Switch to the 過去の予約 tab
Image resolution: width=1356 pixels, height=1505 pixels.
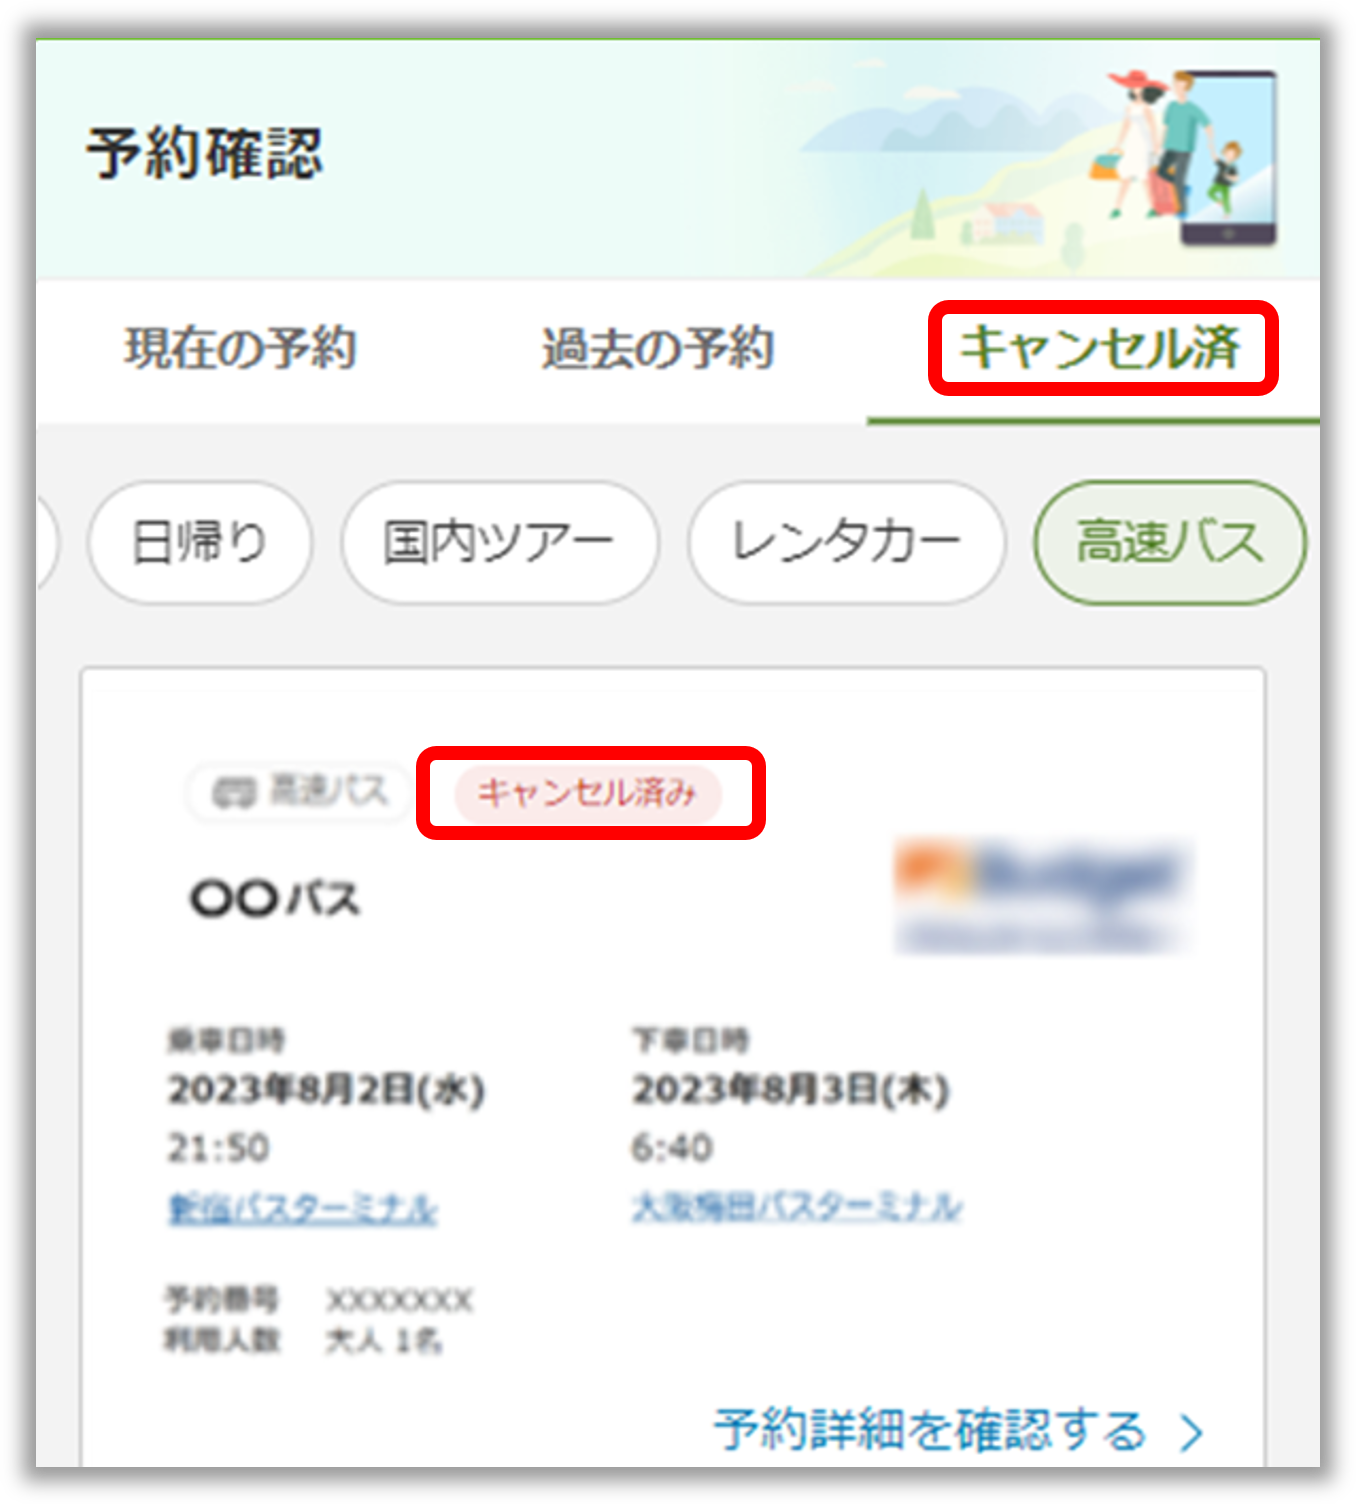[x=657, y=349]
